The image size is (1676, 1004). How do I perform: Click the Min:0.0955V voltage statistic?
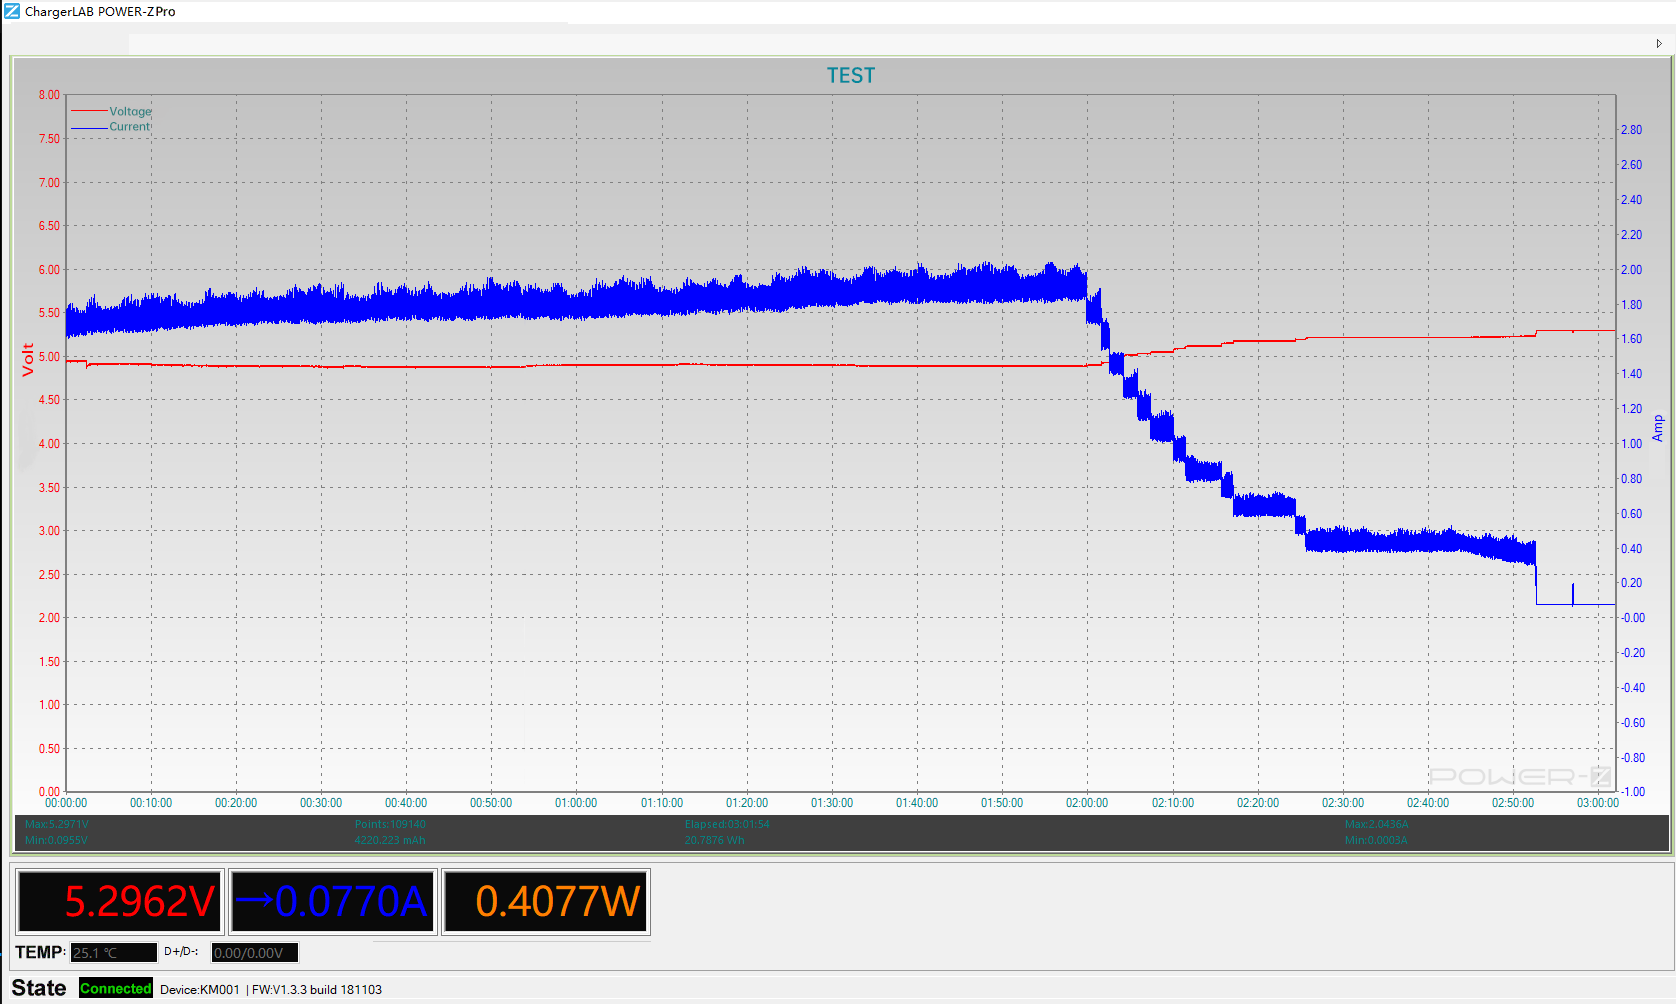(56, 841)
